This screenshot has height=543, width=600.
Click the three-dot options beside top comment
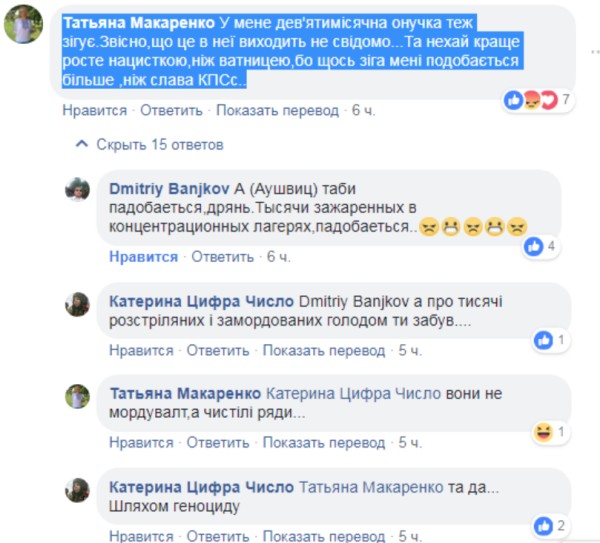click(x=595, y=51)
